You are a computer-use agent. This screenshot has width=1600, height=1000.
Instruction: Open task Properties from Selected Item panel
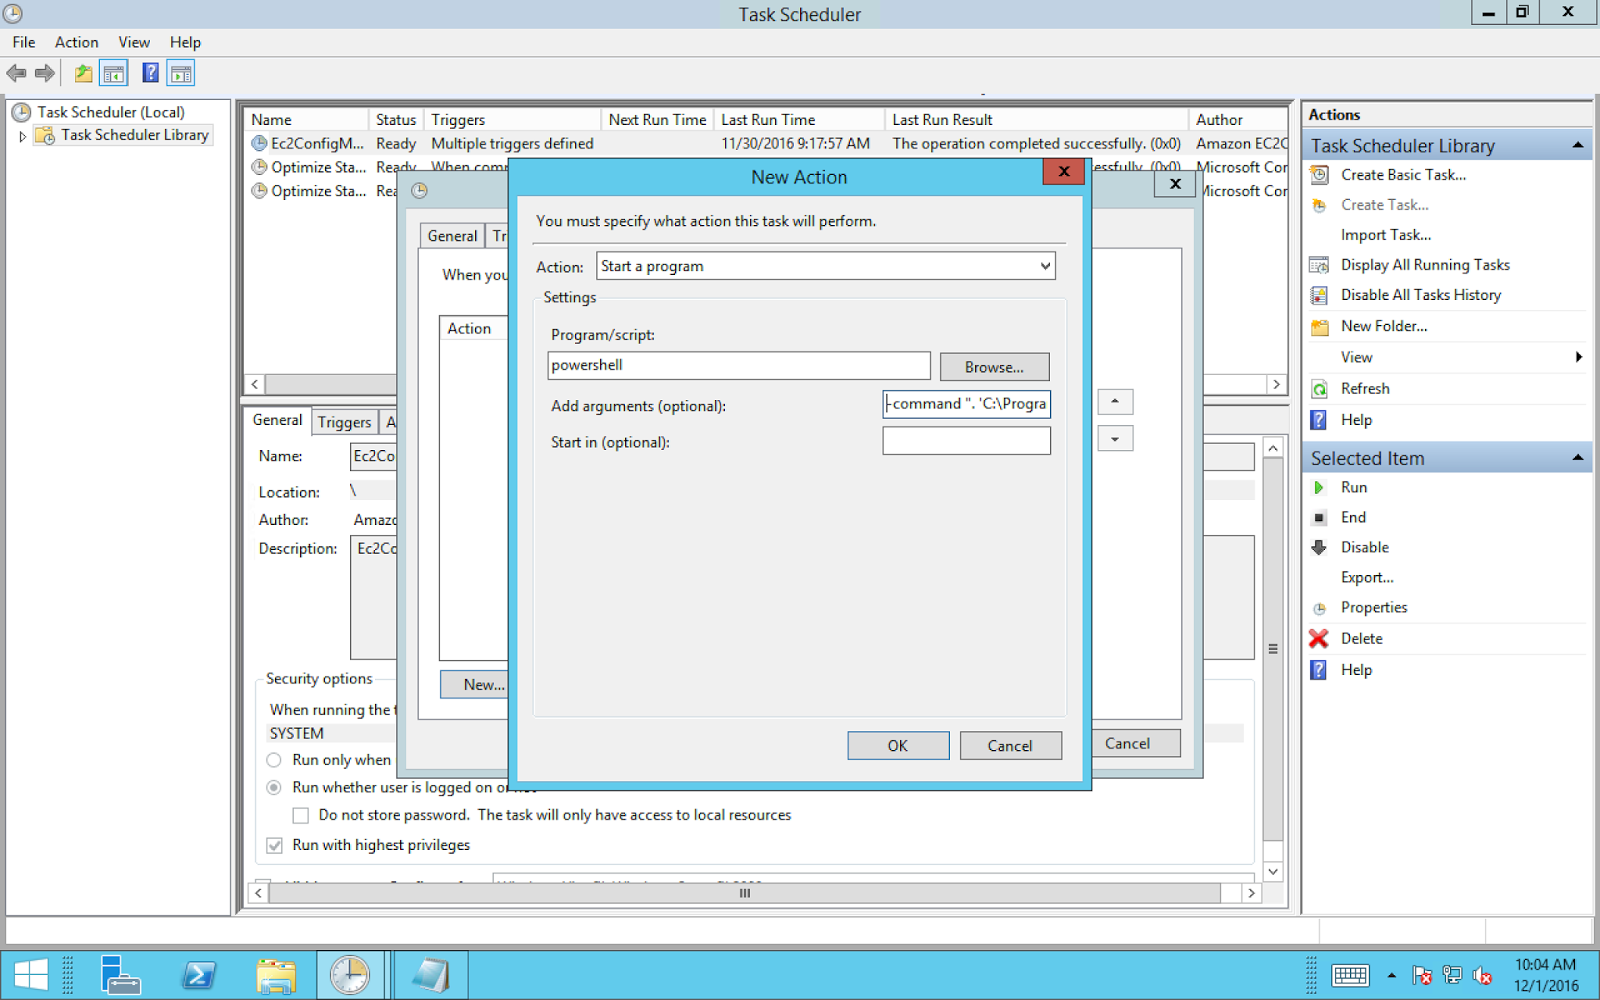(1373, 607)
